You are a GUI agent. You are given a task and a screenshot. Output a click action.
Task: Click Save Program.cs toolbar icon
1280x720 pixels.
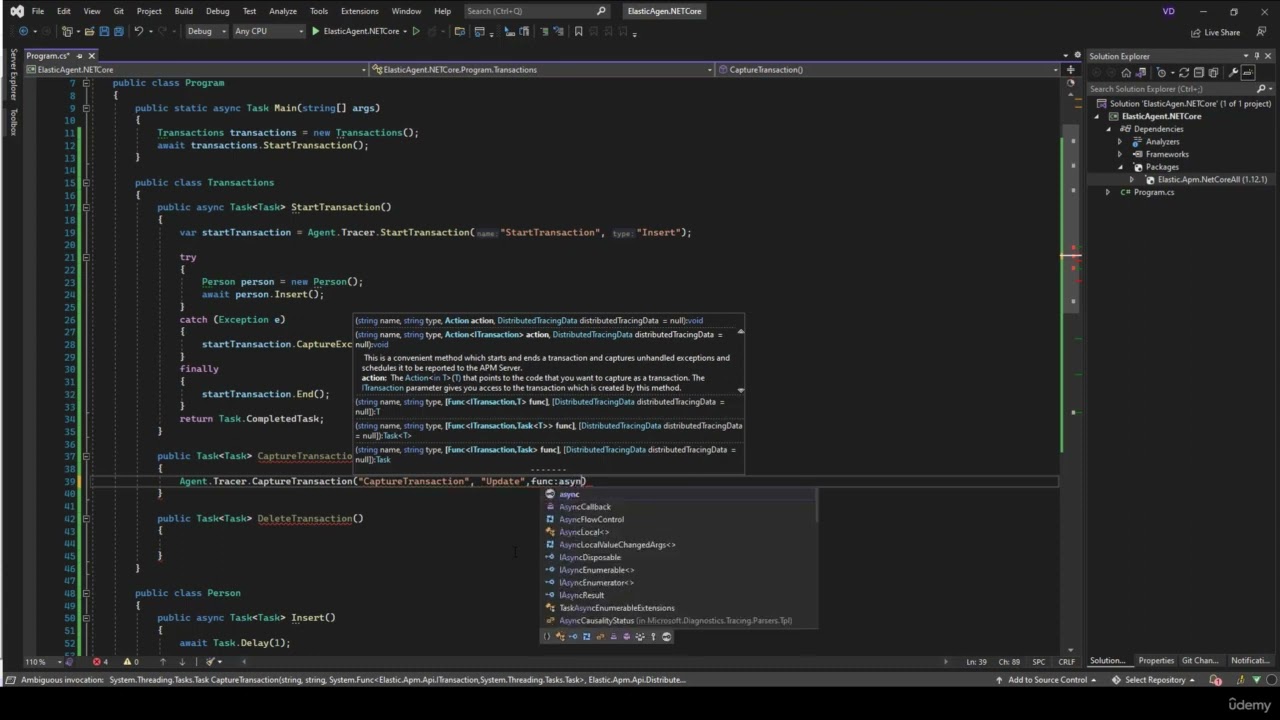coord(104,31)
